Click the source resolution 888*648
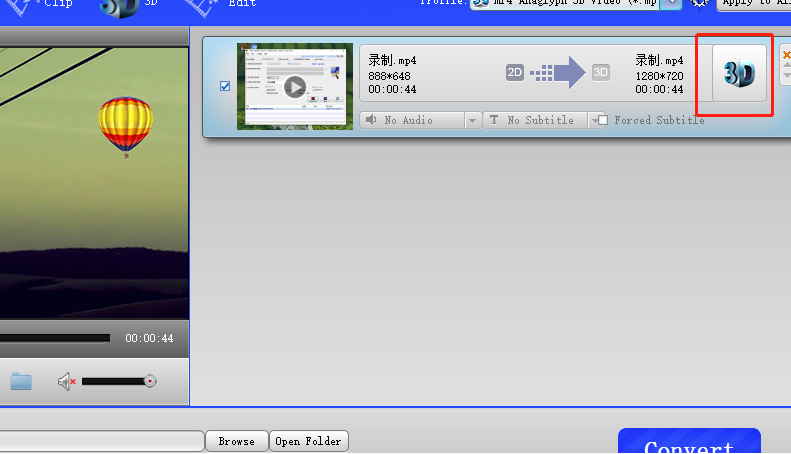791x454 pixels. coord(389,76)
